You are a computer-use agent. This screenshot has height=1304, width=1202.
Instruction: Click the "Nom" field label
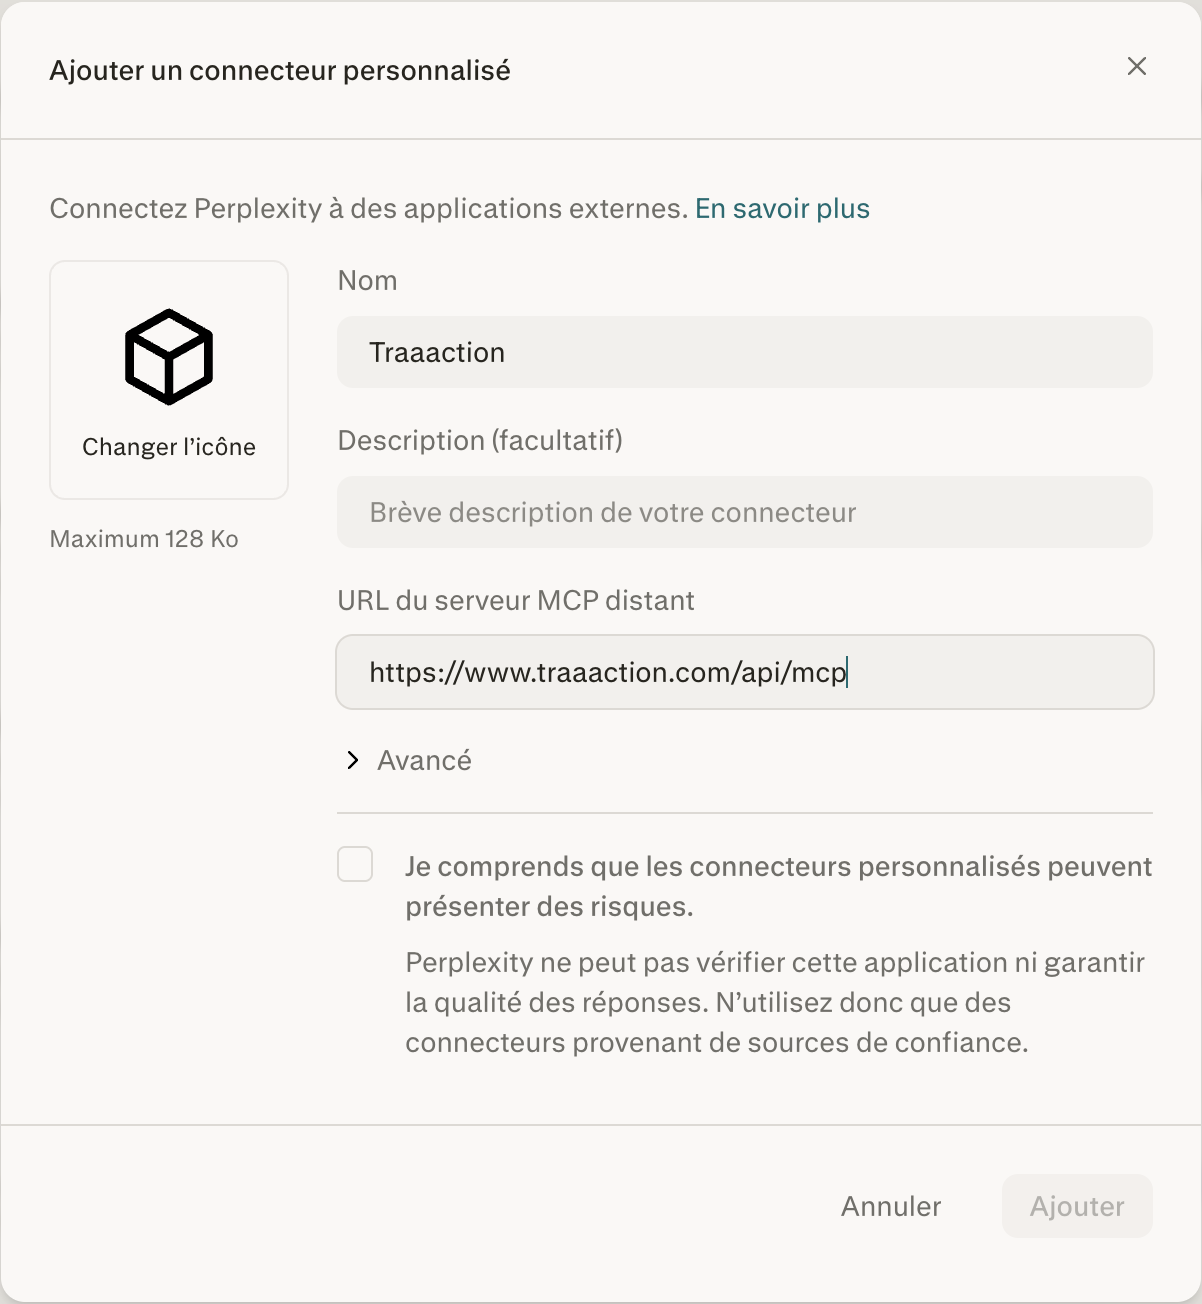click(x=367, y=281)
